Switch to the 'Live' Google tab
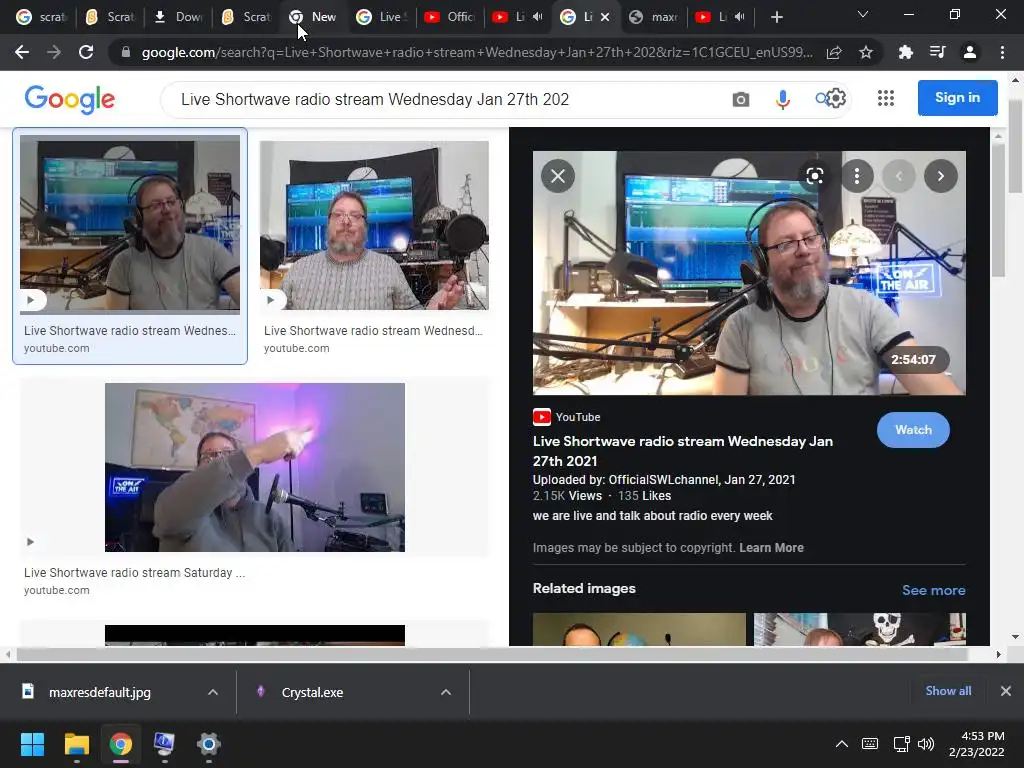 pyautogui.click(x=381, y=17)
